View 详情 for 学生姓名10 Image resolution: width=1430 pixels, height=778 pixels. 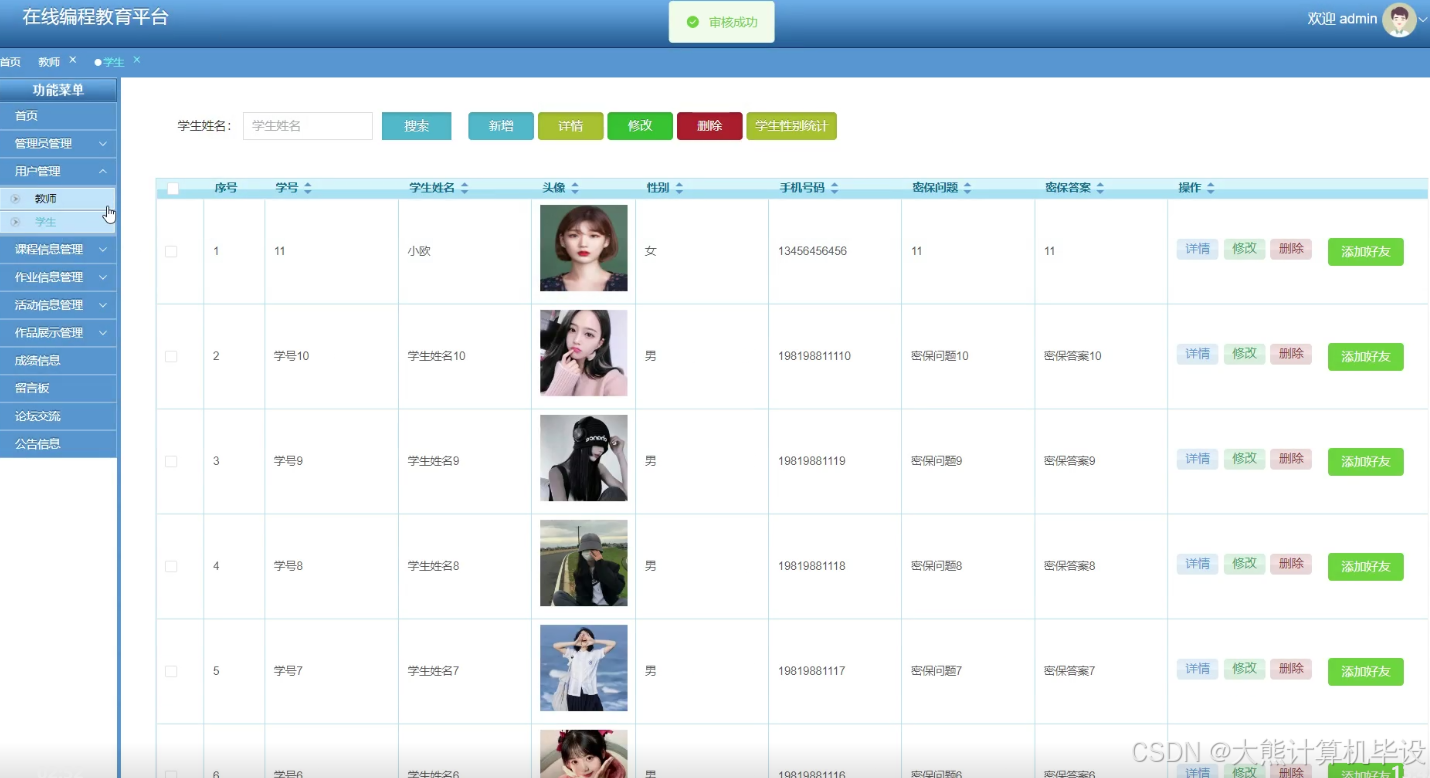pyautogui.click(x=1197, y=354)
